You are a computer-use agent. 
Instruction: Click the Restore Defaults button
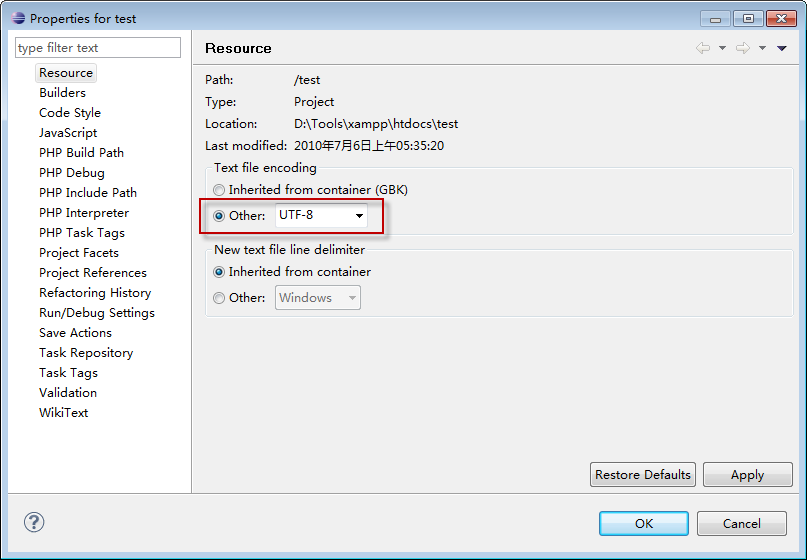coord(642,475)
